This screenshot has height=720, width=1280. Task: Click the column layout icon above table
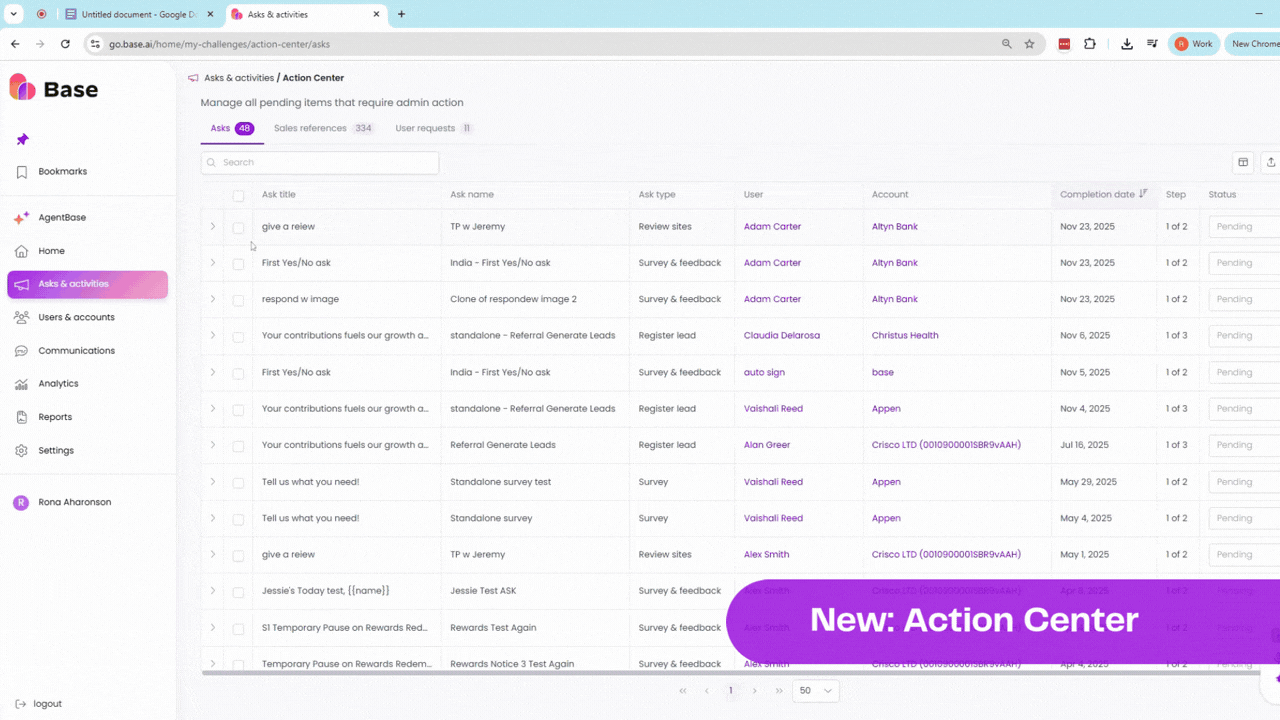[1243, 162]
